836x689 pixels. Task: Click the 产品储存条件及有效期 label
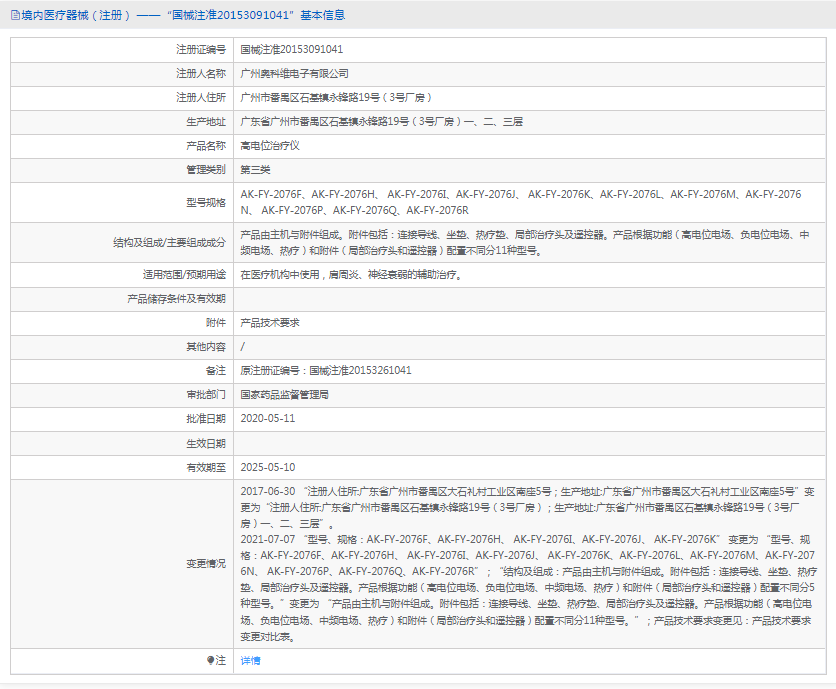tap(176, 299)
